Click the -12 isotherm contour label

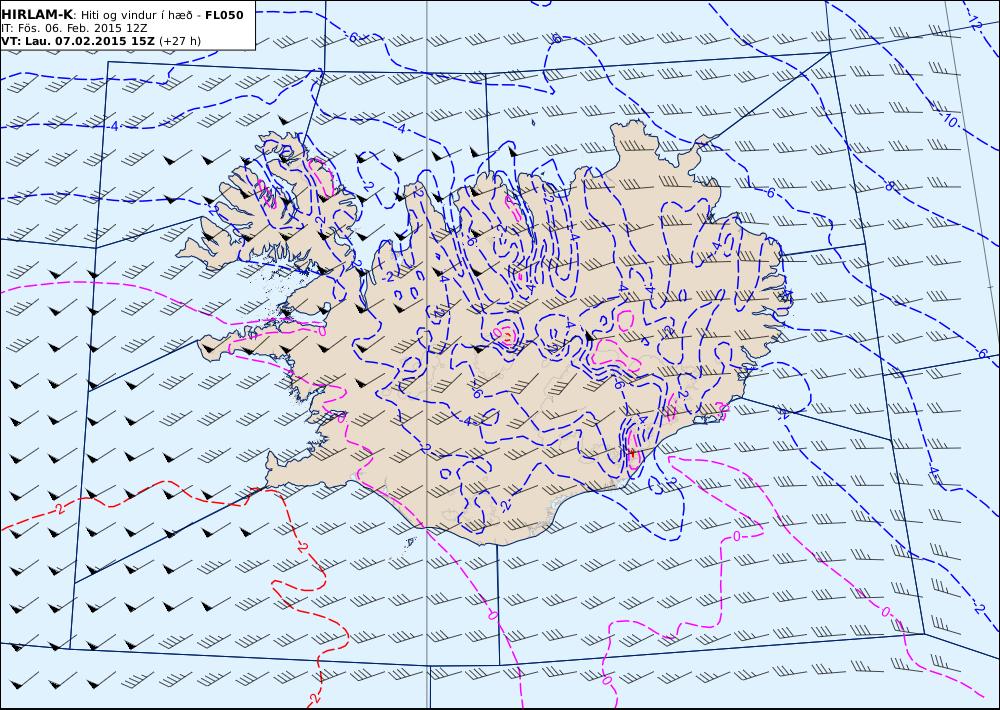[976, 24]
